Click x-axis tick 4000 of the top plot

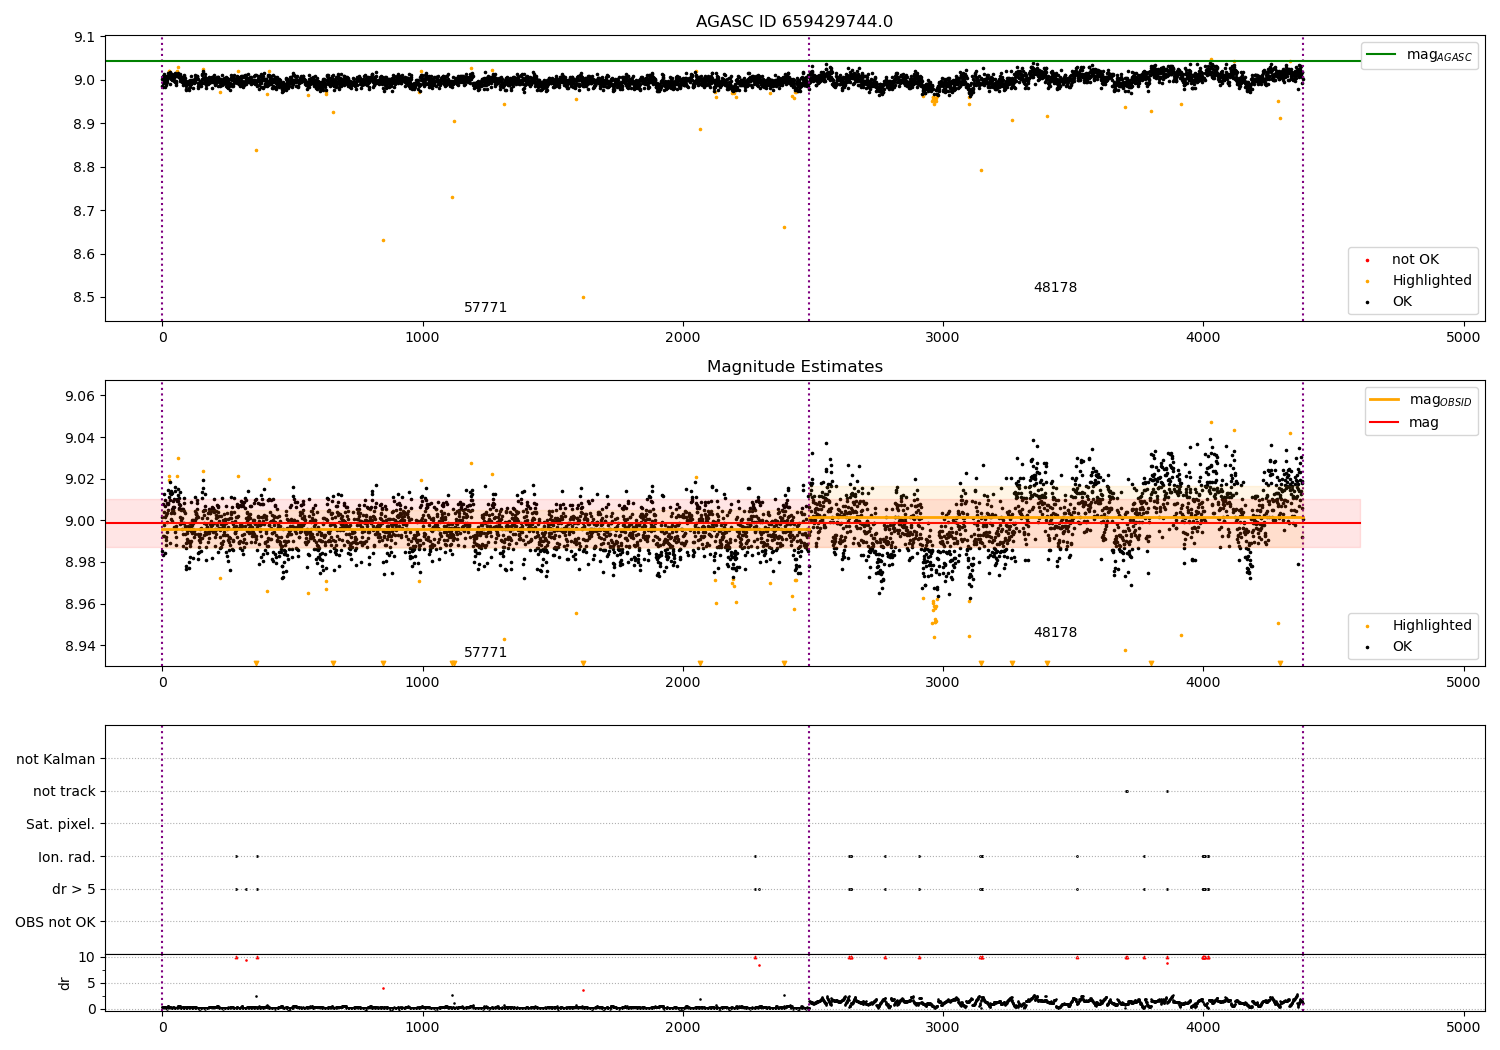(x=1203, y=338)
